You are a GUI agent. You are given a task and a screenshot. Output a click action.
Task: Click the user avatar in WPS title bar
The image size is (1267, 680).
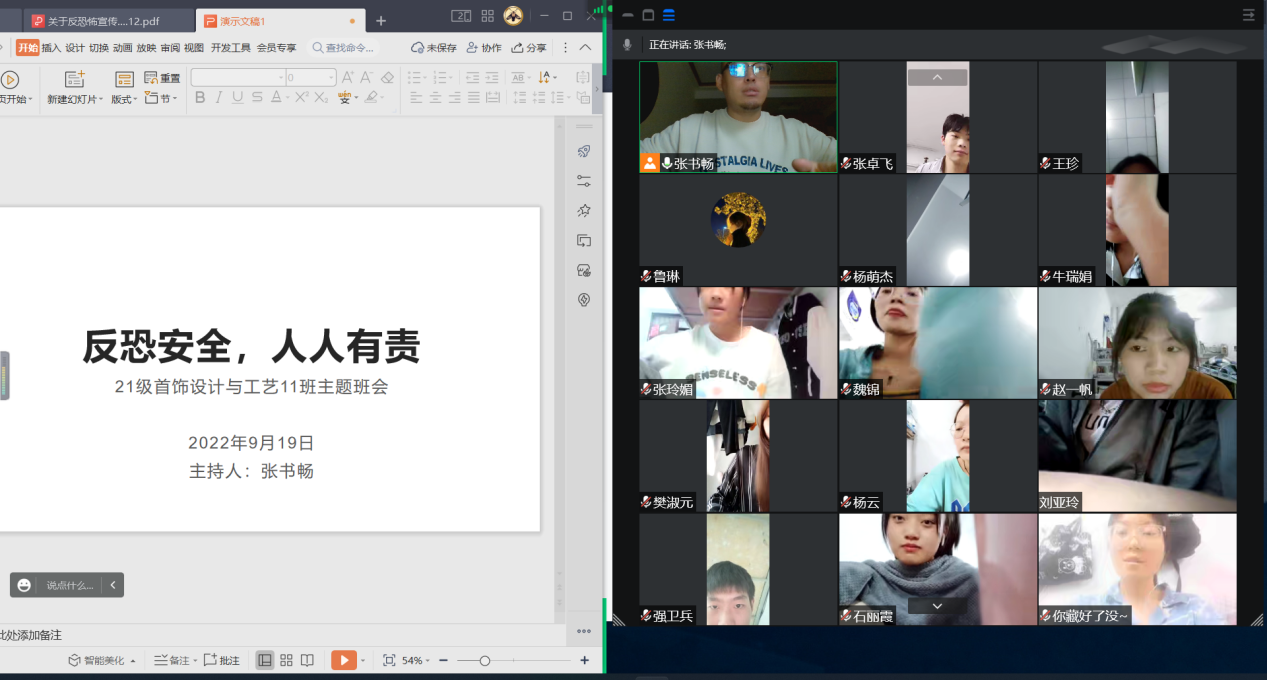coord(513,16)
